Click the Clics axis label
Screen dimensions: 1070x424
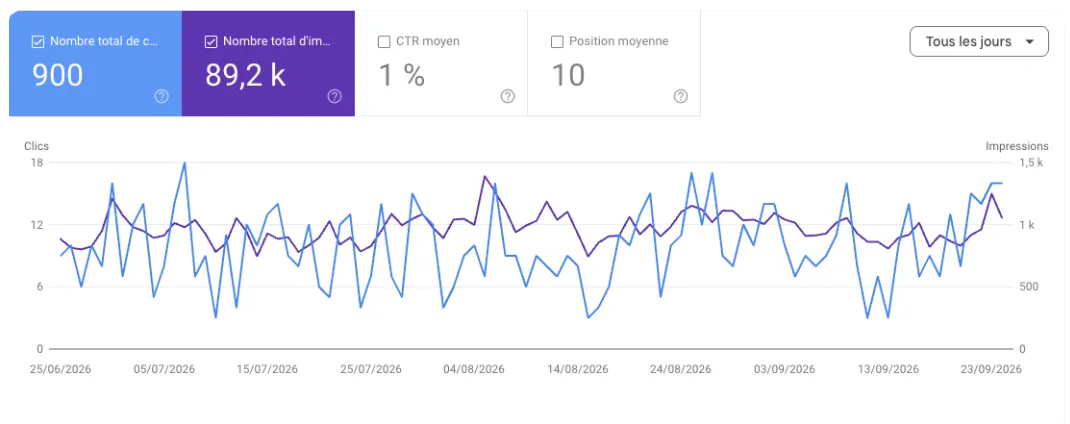[36, 146]
